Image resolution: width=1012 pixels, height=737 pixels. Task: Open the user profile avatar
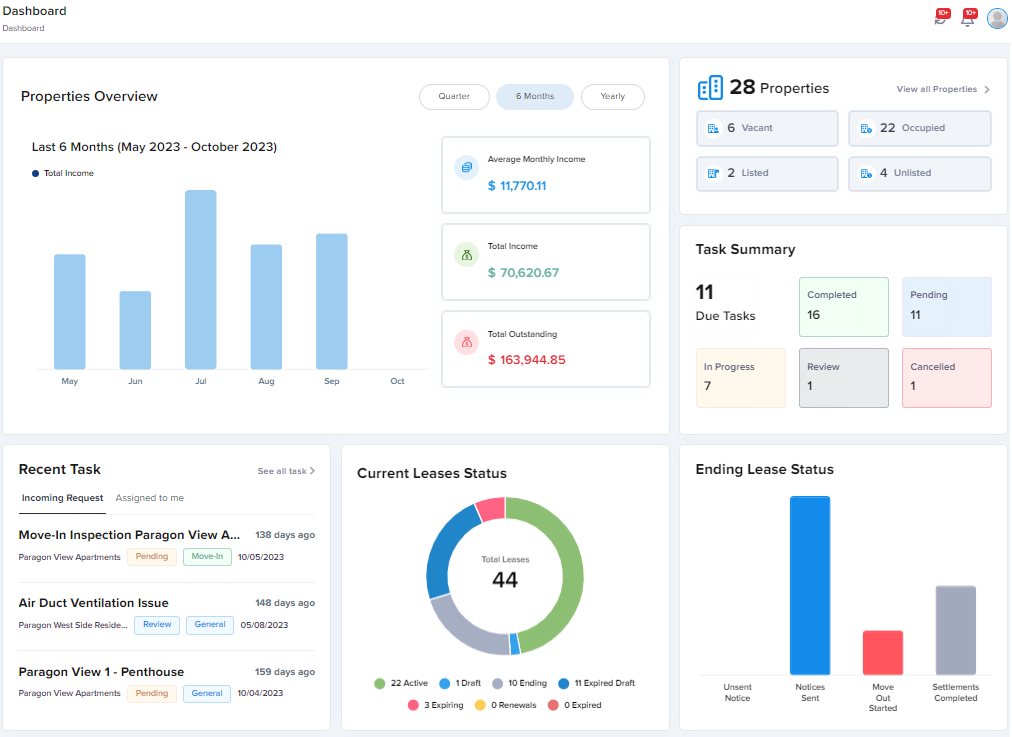pyautogui.click(x=997, y=19)
